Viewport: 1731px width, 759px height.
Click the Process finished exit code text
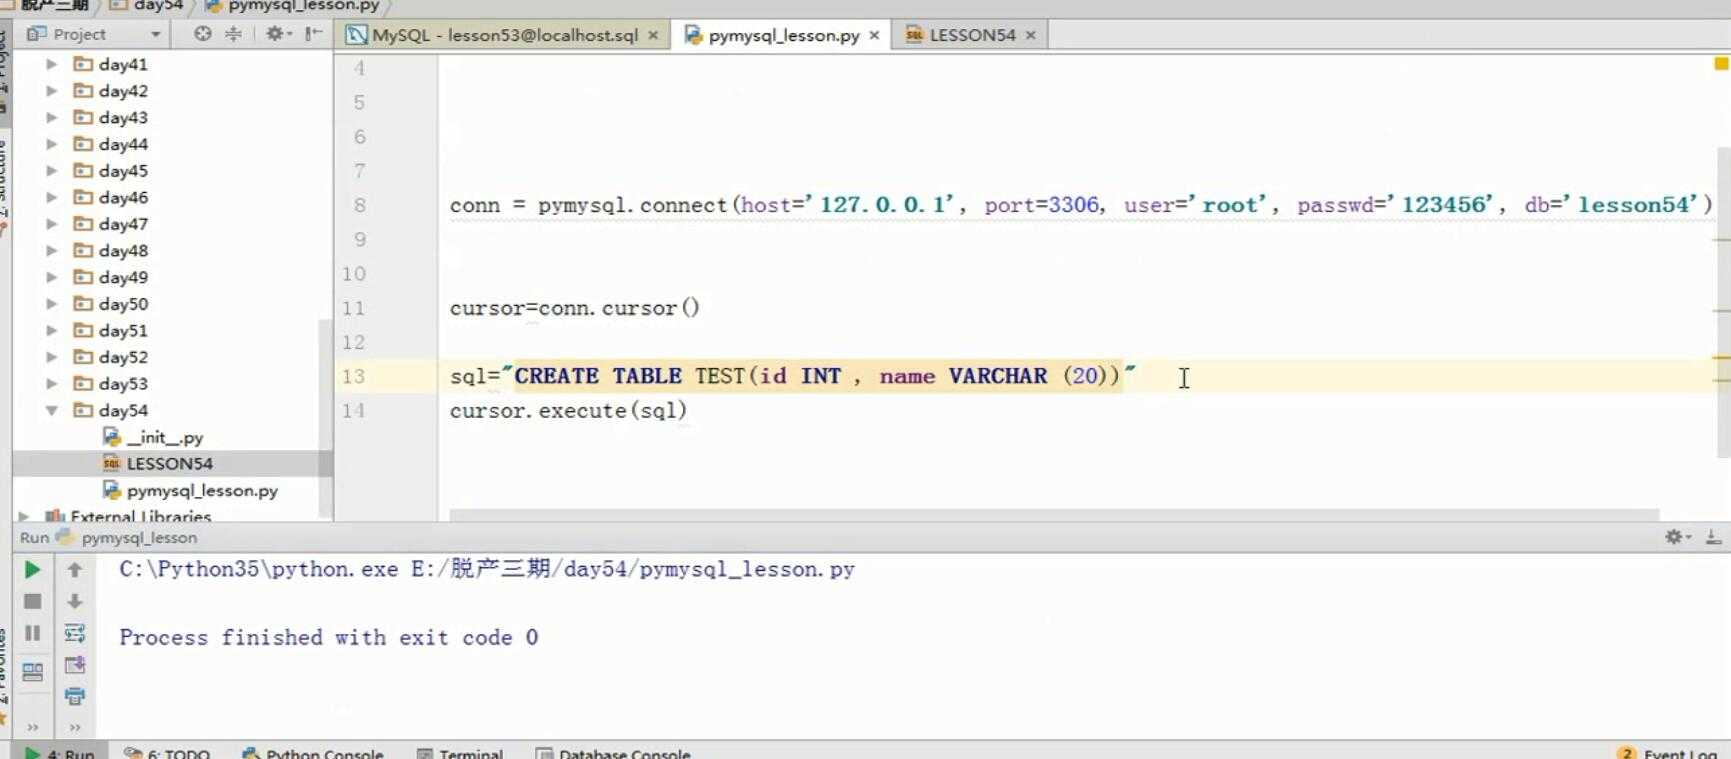pos(329,637)
